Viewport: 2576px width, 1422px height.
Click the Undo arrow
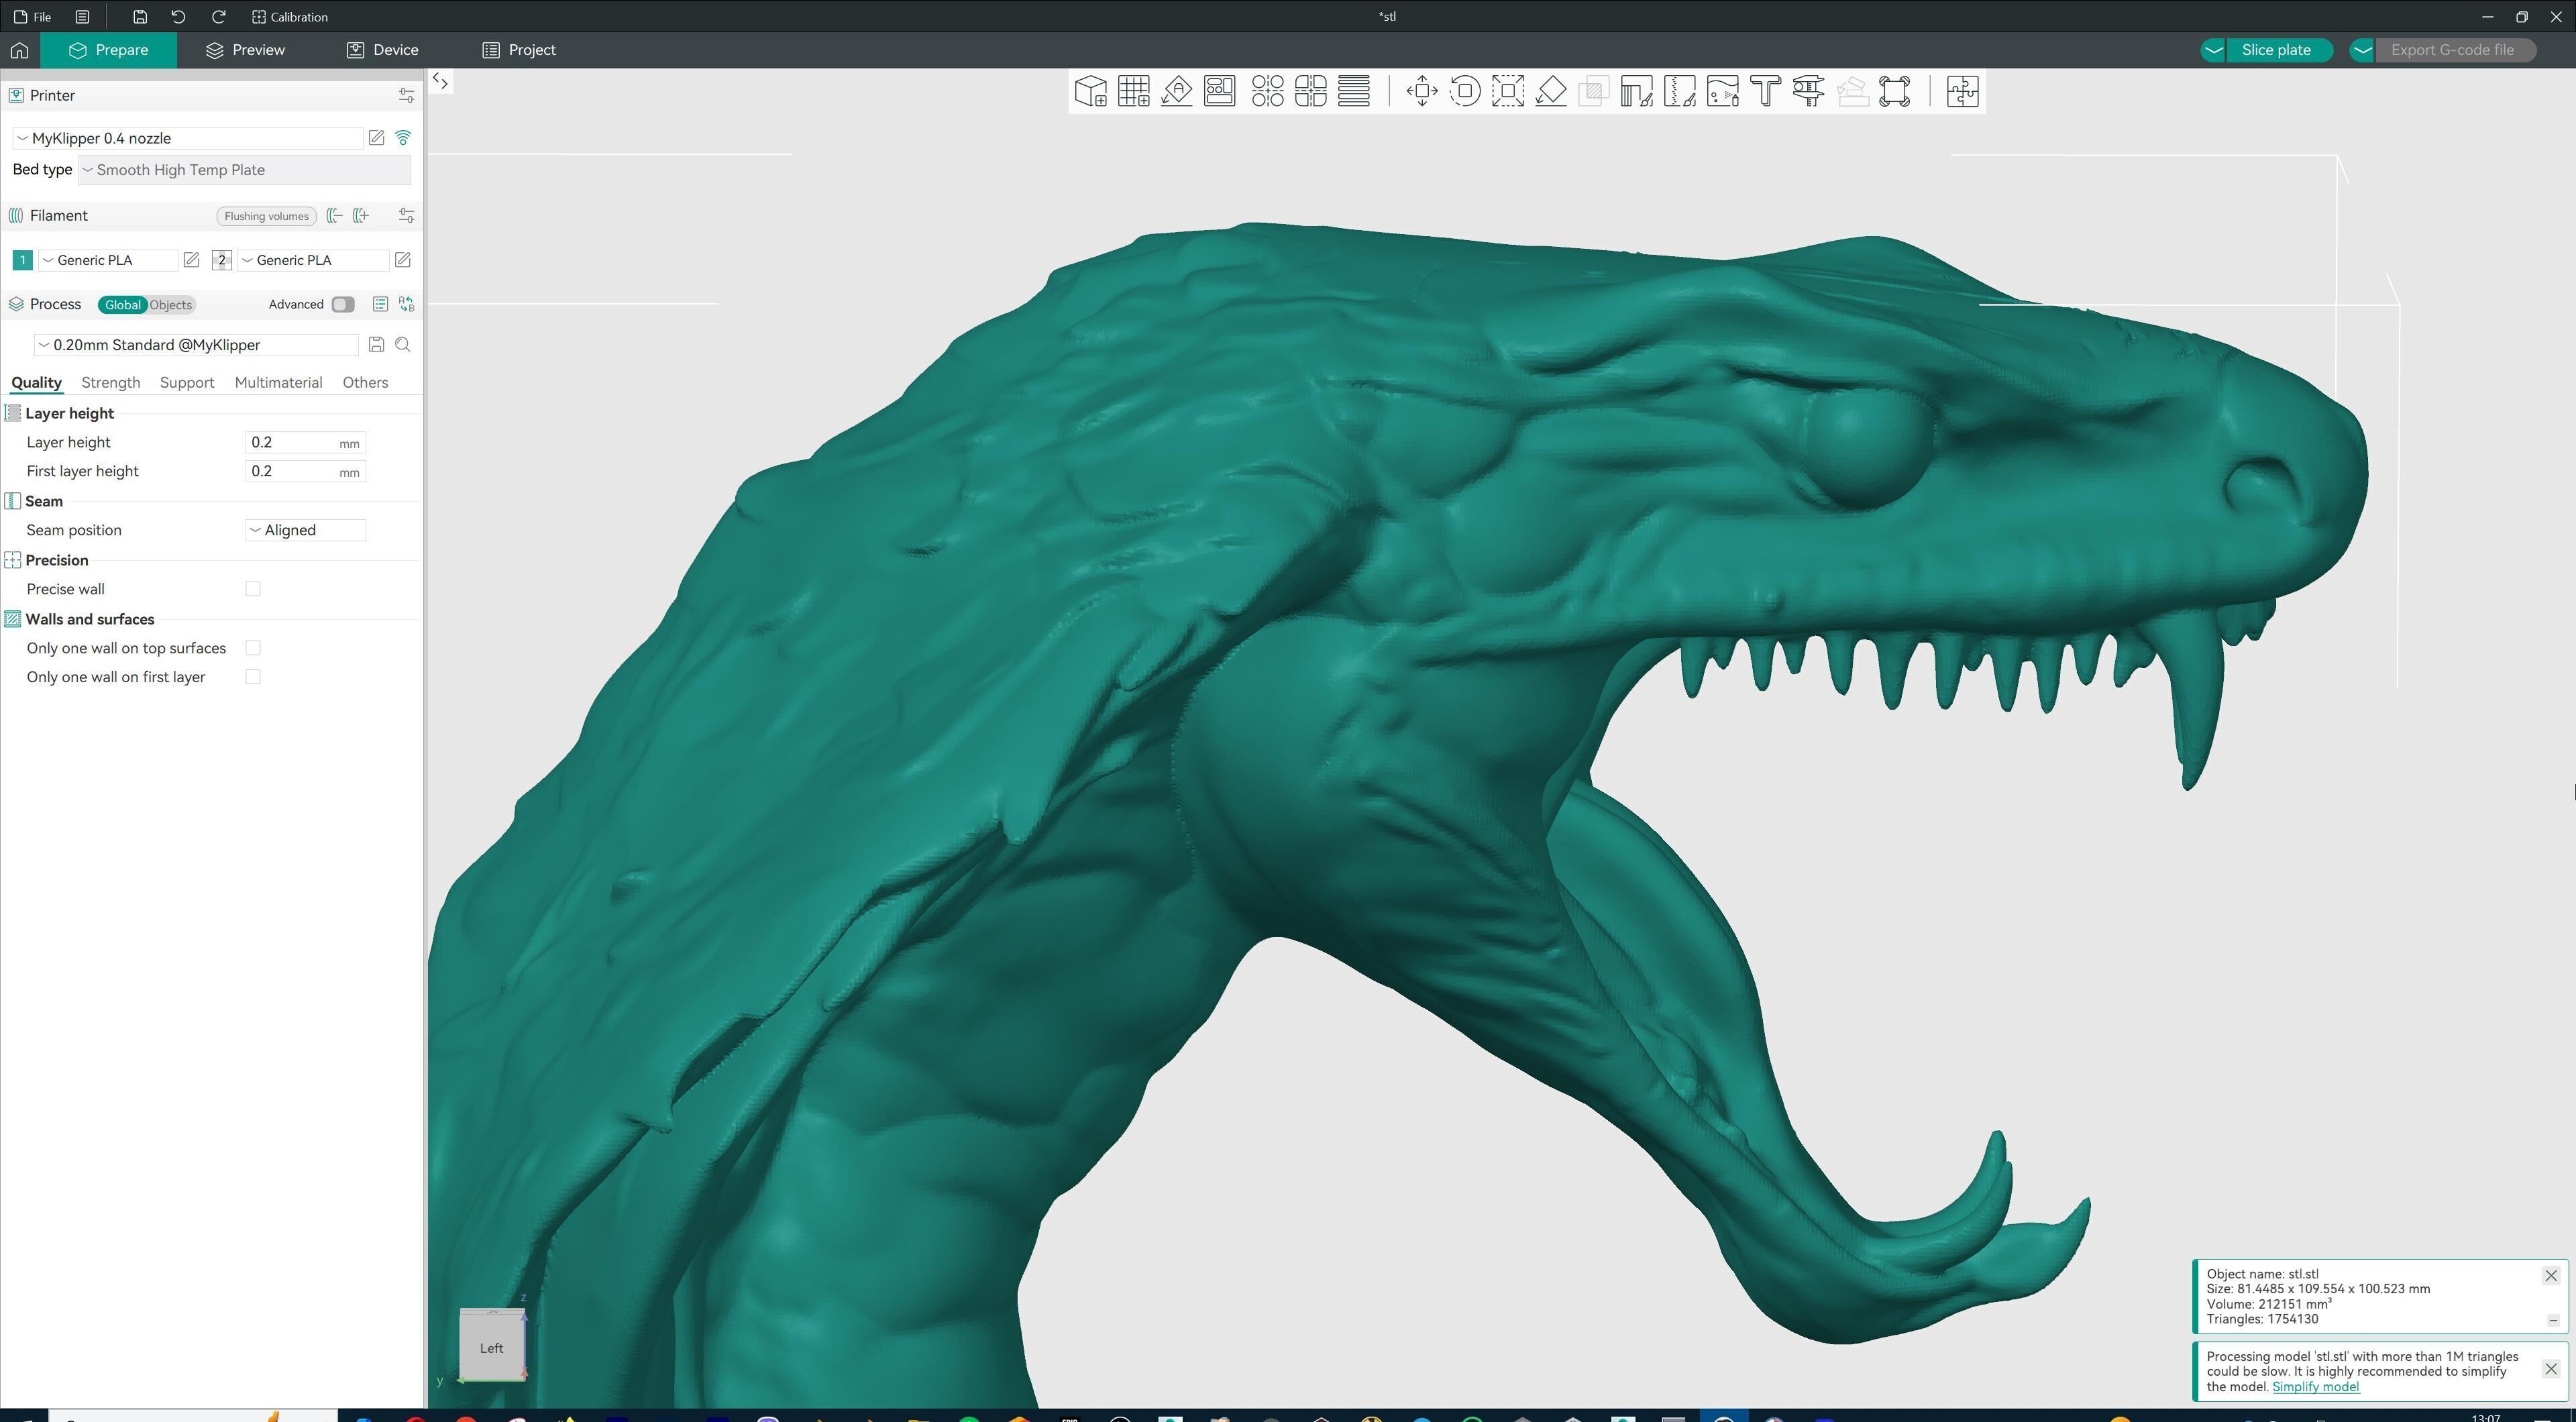[178, 17]
